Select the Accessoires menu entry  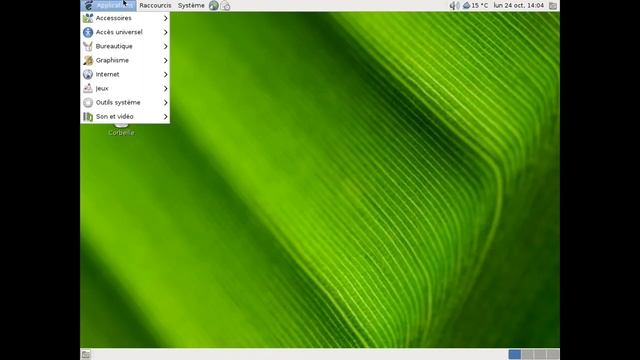125,18
